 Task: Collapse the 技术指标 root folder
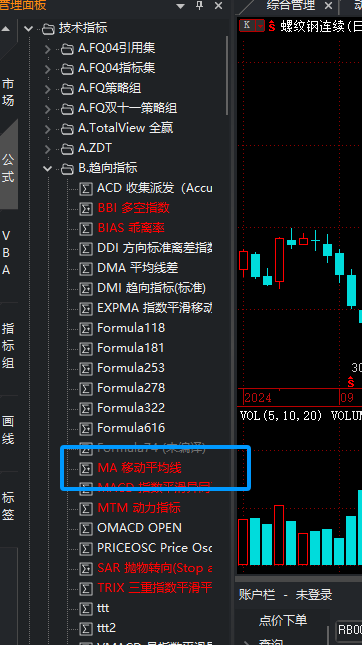[28, 28]
